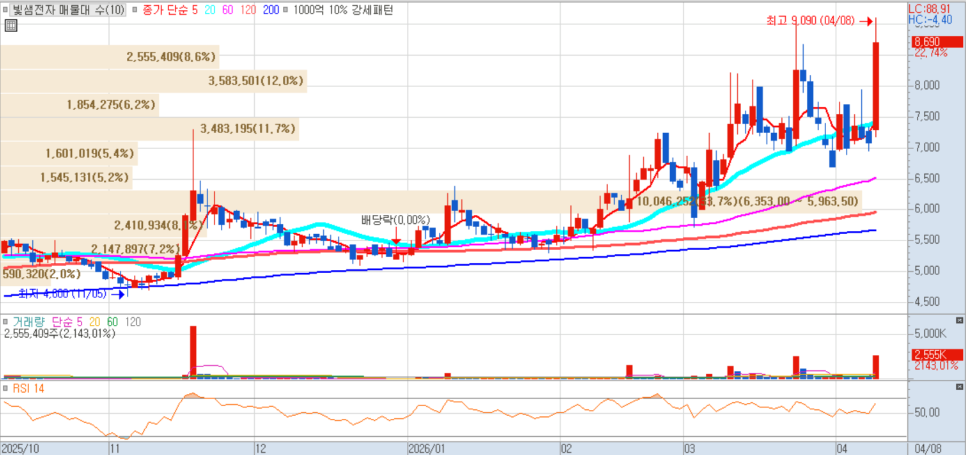Click the latest red candle on 04/08
The image size is (966, 455).
pyautogui.click(x=875, y=86)
